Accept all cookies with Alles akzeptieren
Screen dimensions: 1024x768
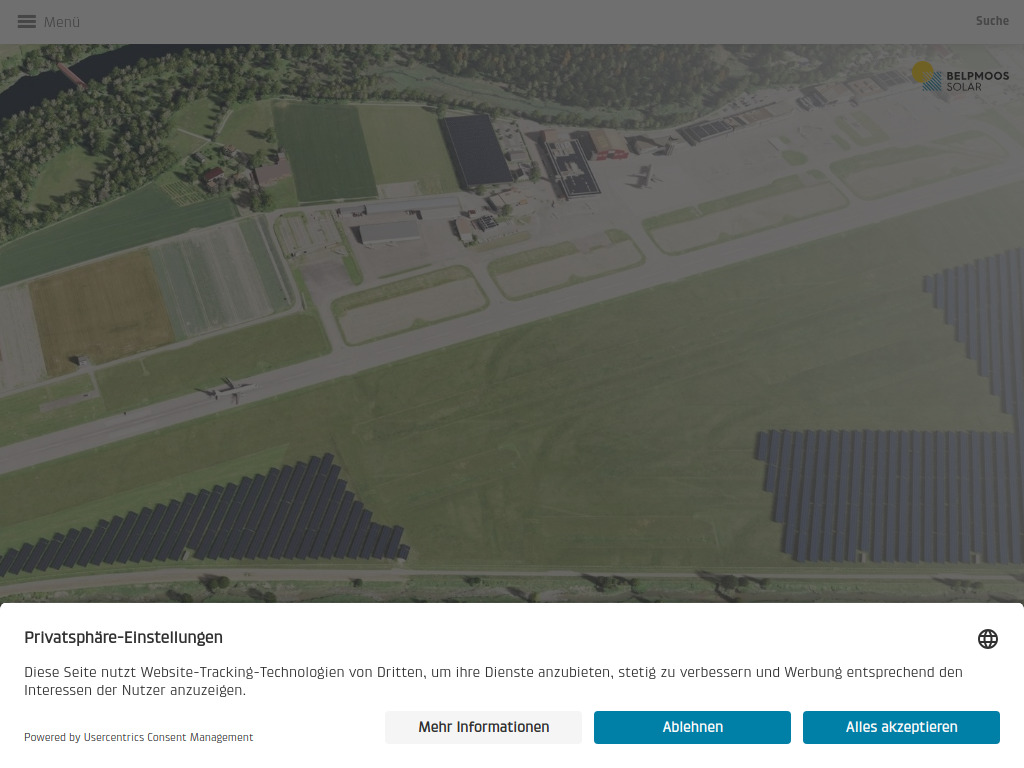click(x=901, y=727)
